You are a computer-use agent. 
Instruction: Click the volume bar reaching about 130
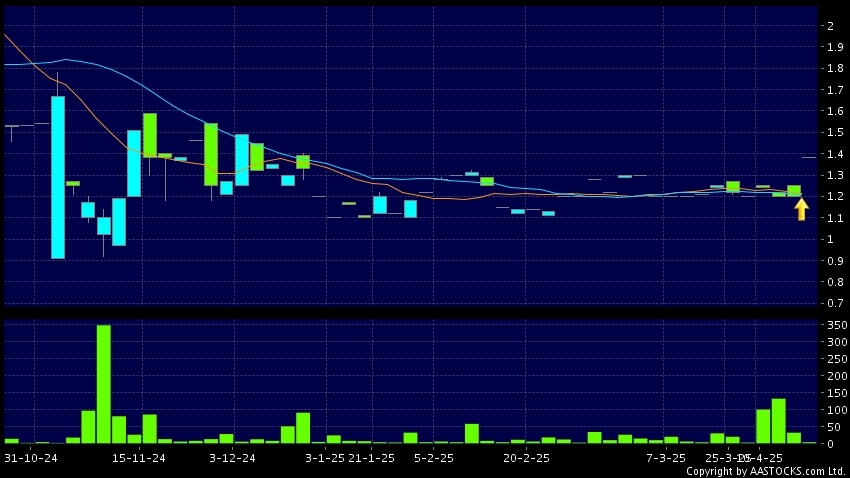click(778, 421)
